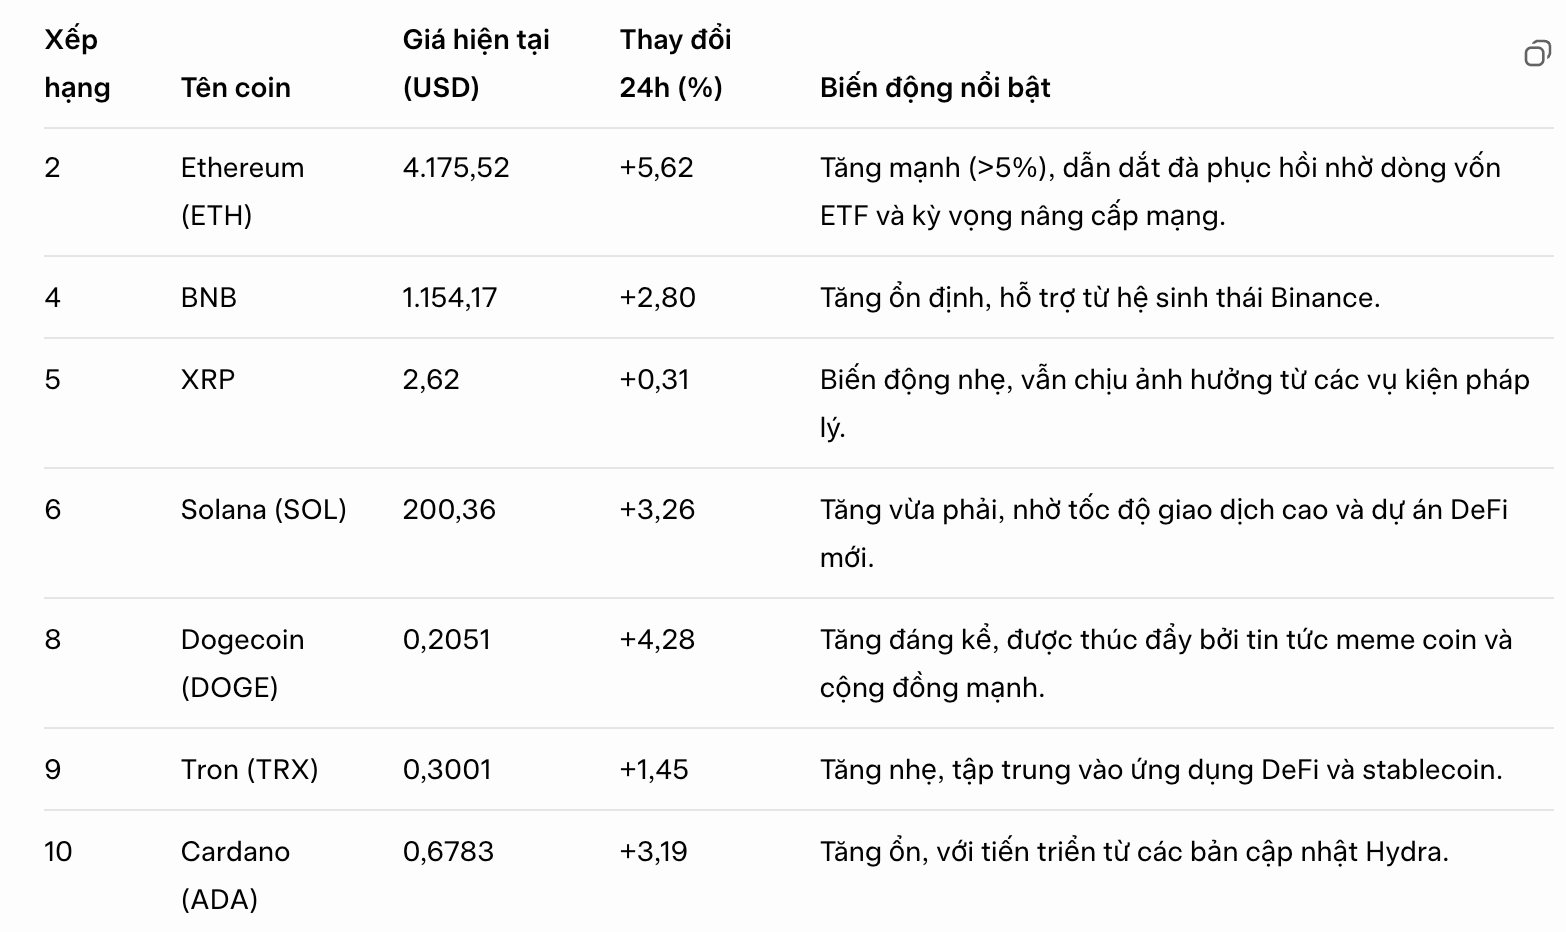1566x932 pixels.
Task: Click the copy table icon
Action: tap(1537, 54)
